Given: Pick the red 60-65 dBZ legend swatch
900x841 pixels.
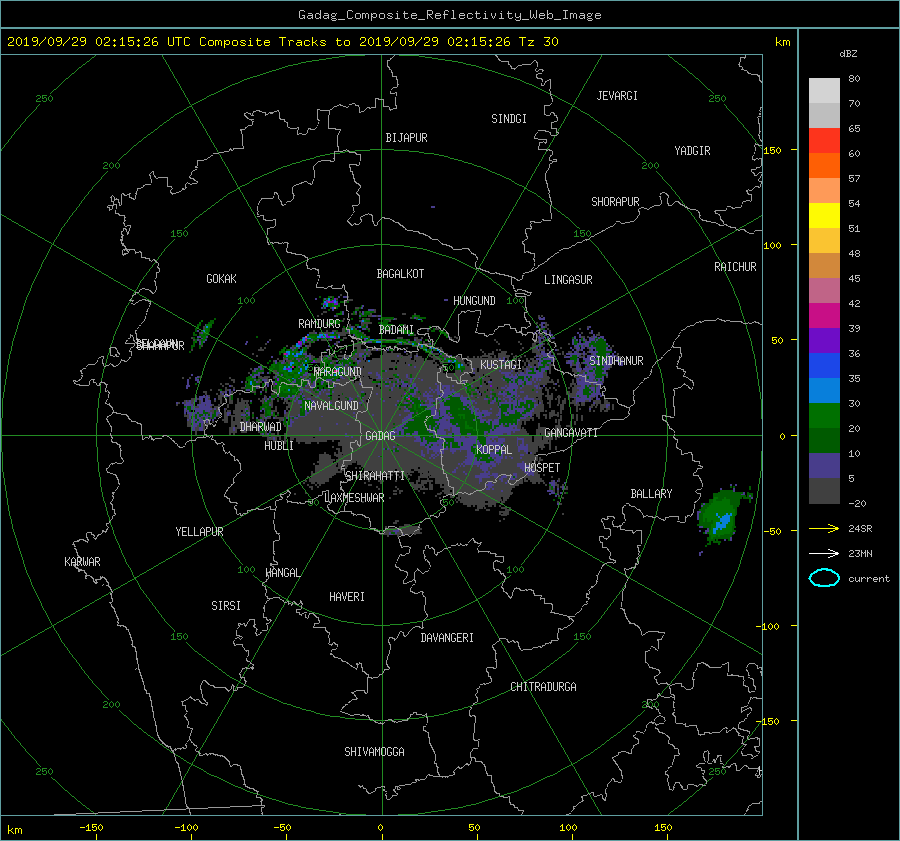Looking at the screenshot, I should 824,141.
